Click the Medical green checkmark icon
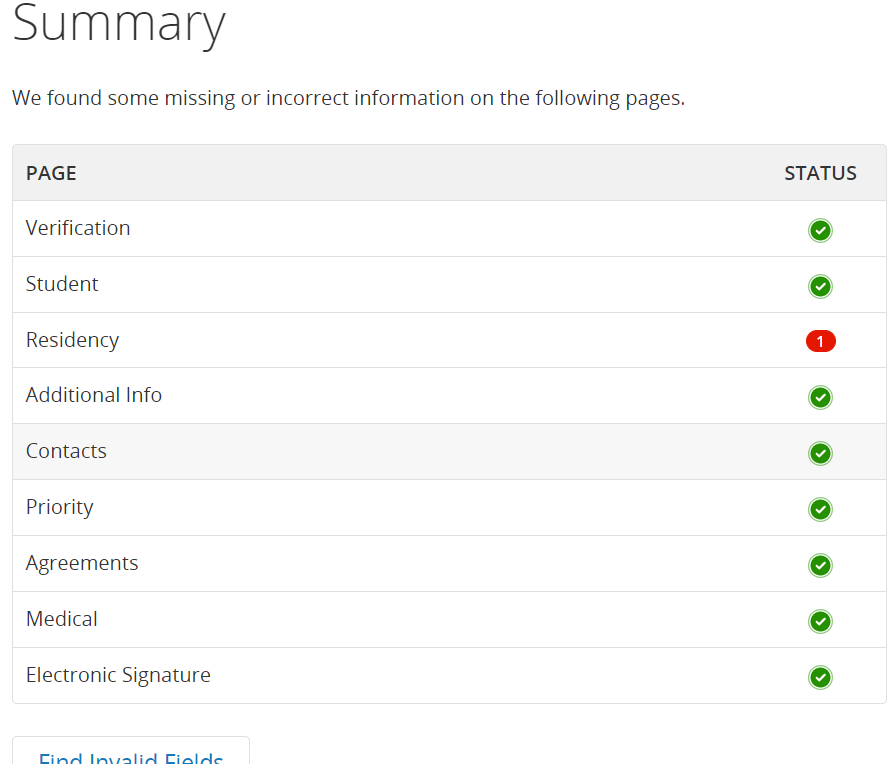Viewport: 896px width, 764px height. click(820, 622)
